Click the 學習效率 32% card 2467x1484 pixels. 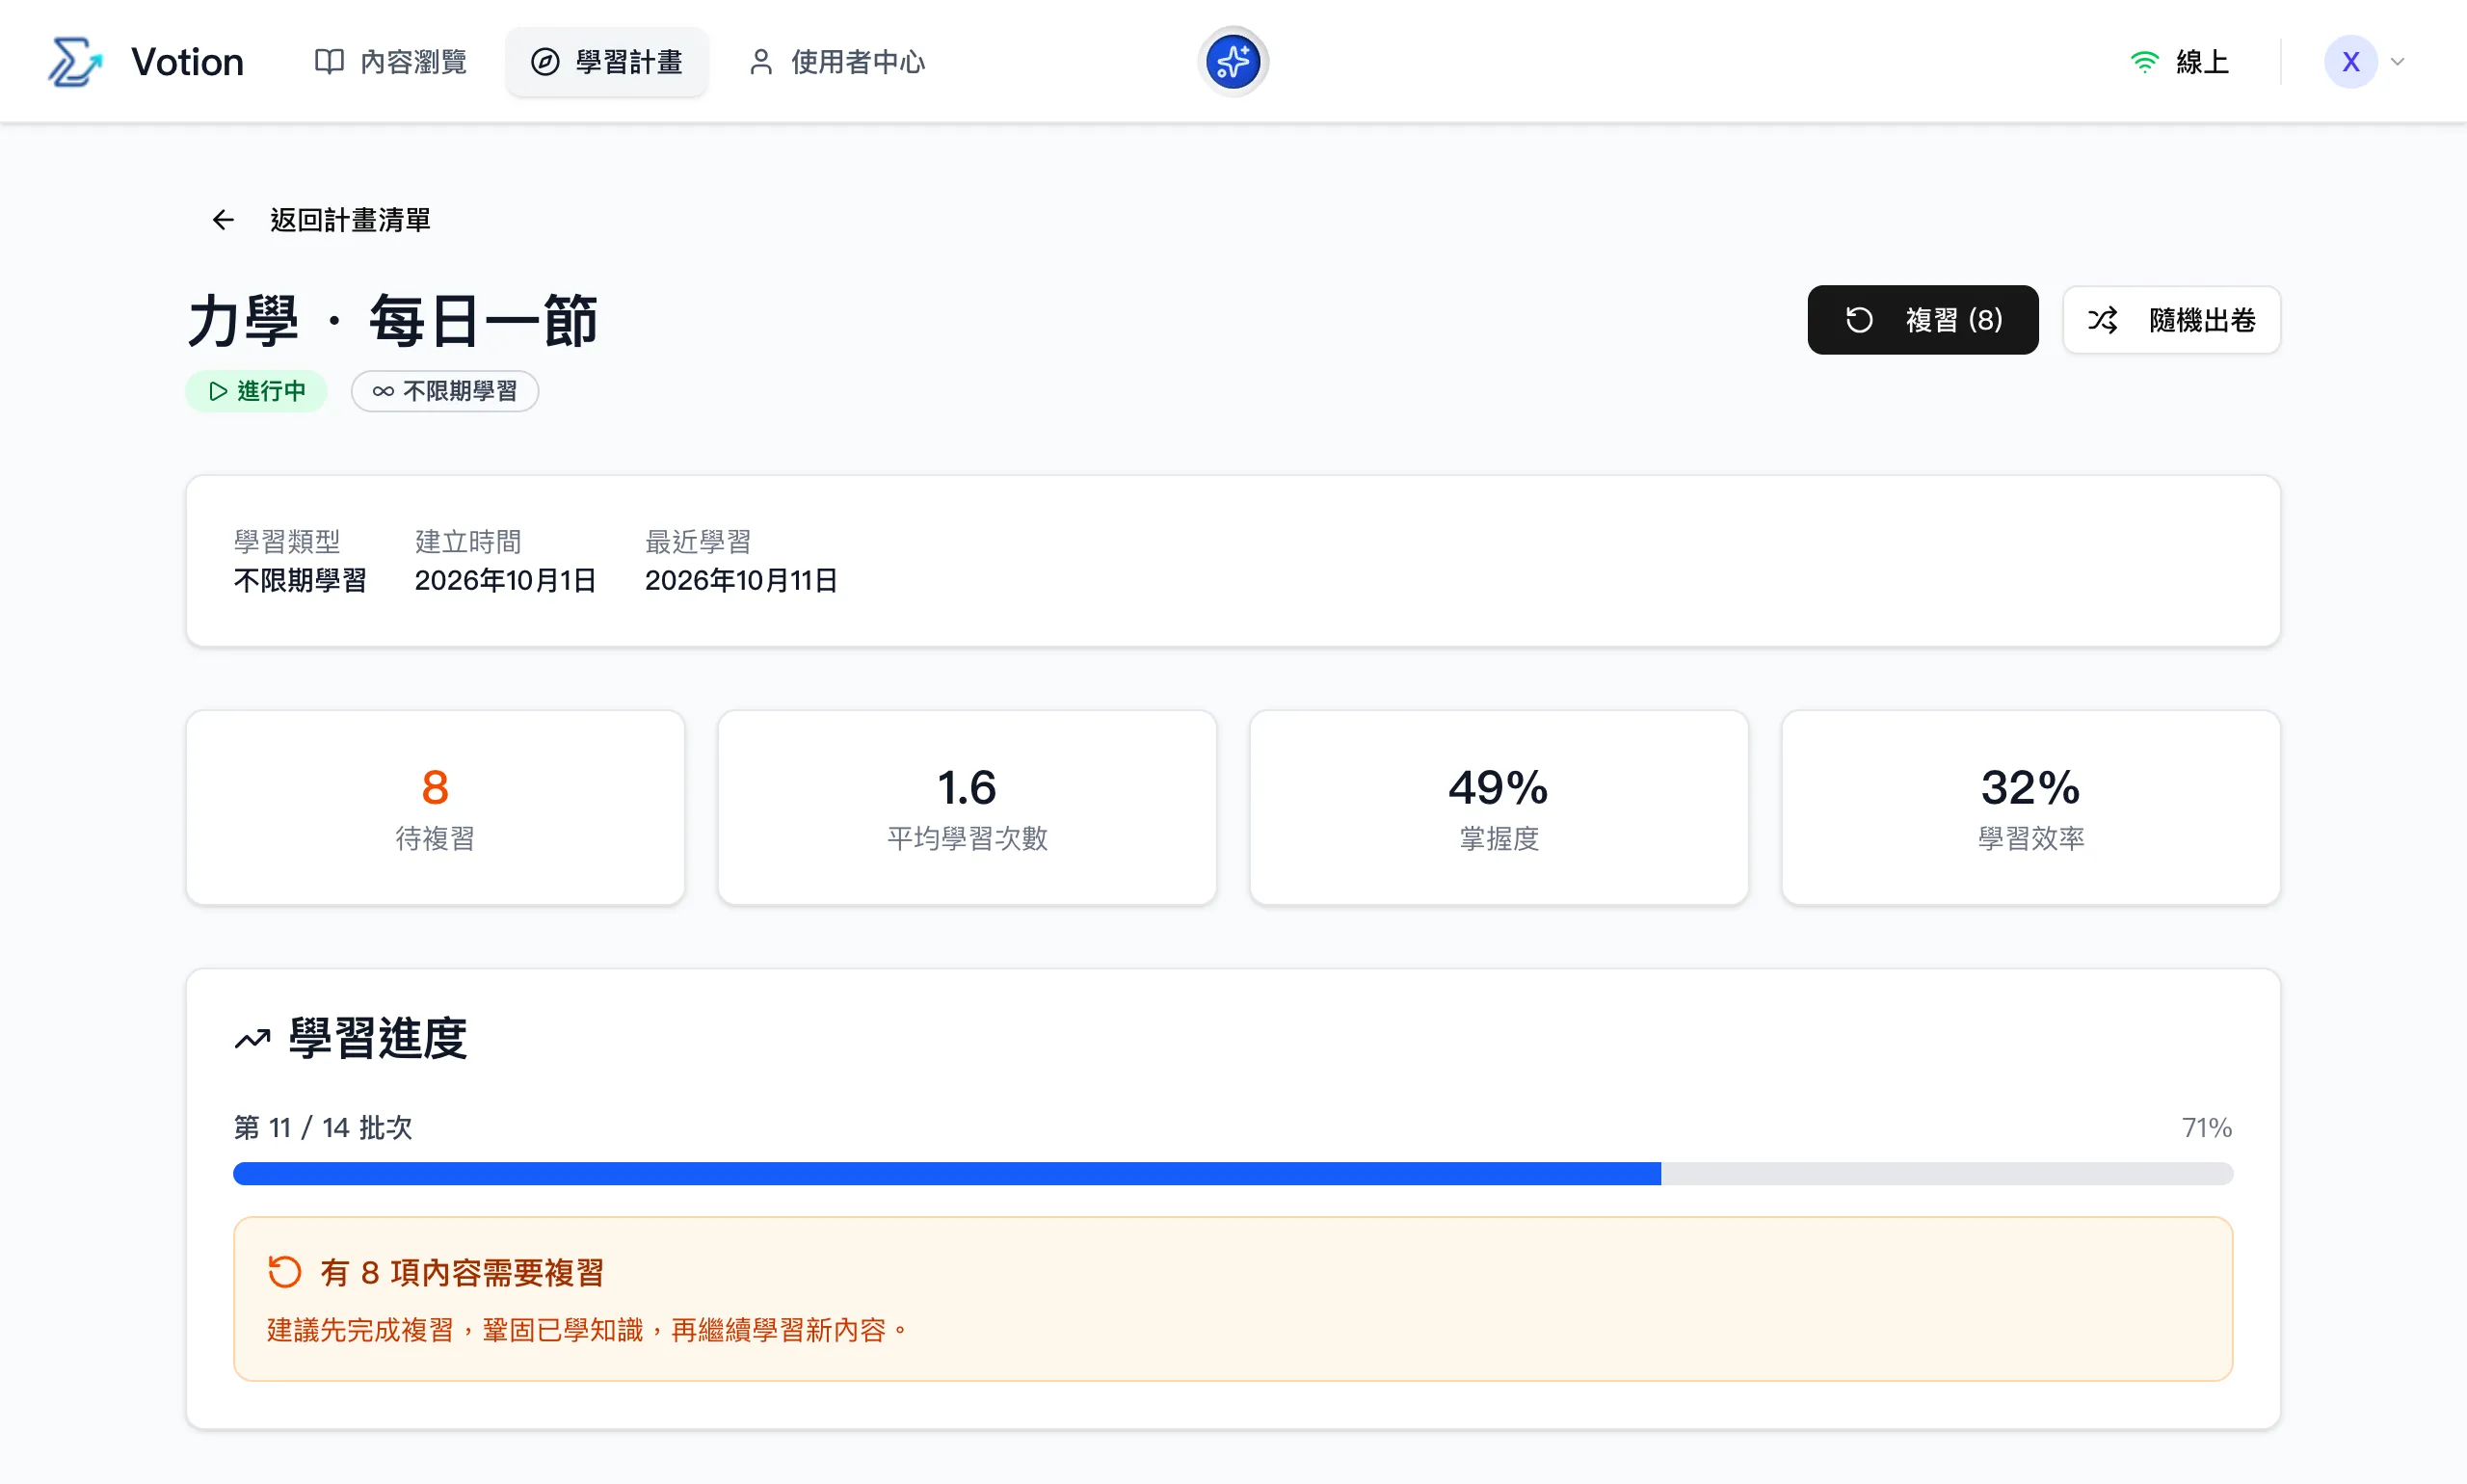(2030, 808)
